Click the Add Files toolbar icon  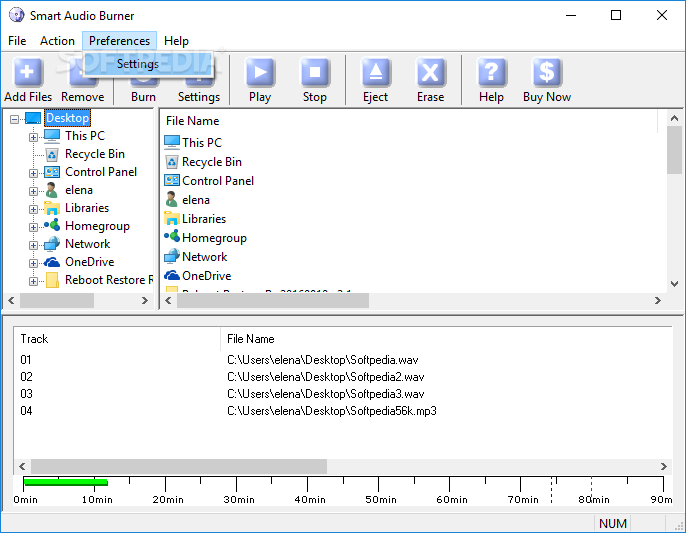(28, 72)
